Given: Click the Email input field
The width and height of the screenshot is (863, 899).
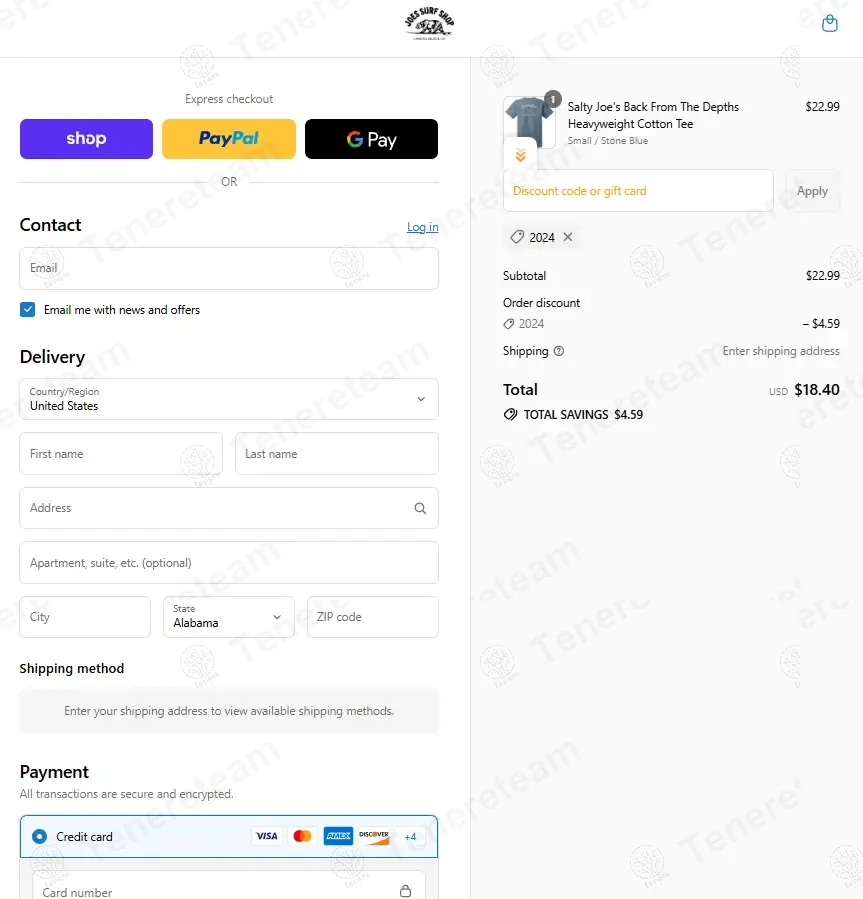Looking at the screenshot, I should [x=228, y=269].
